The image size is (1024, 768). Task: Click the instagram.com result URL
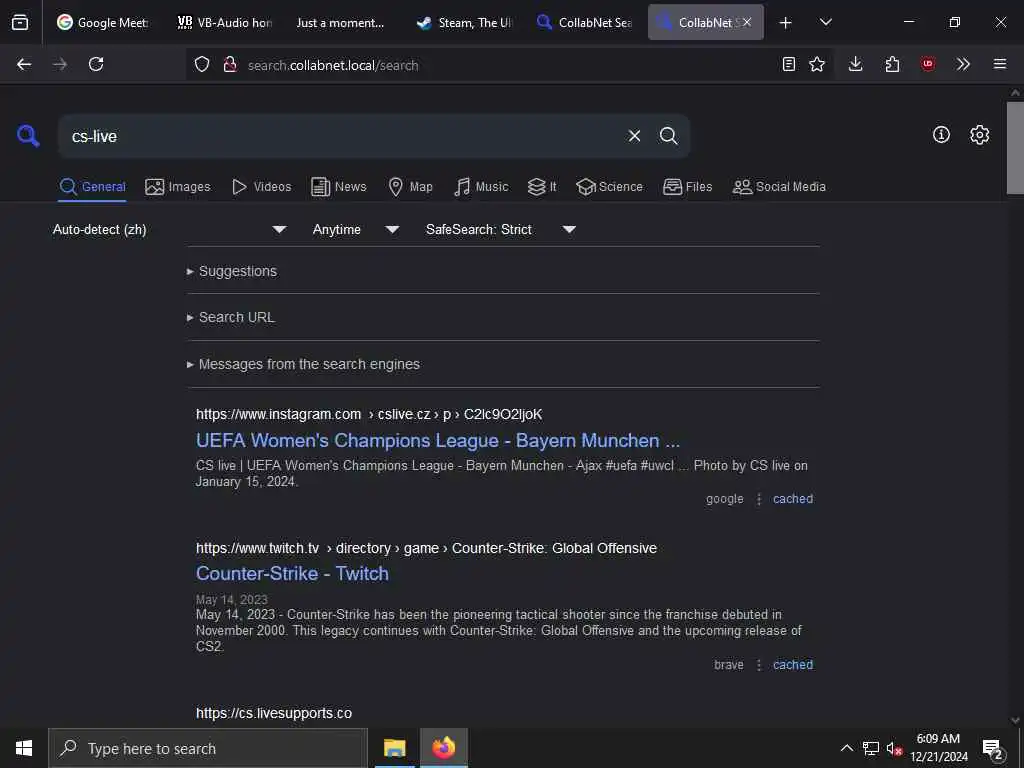click(369, 415)
